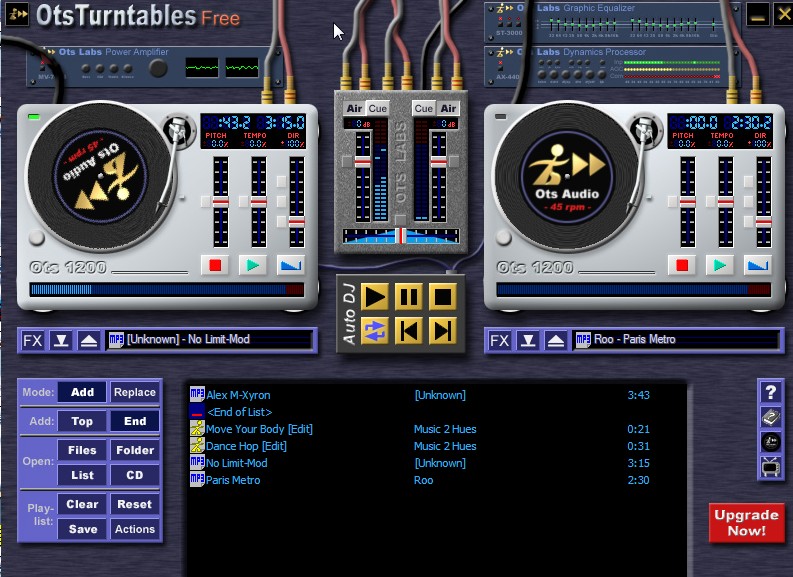Toggle the Auto DJ repeat/shuffle arrows button
793x577 pixels.
(x=375, y=331)
